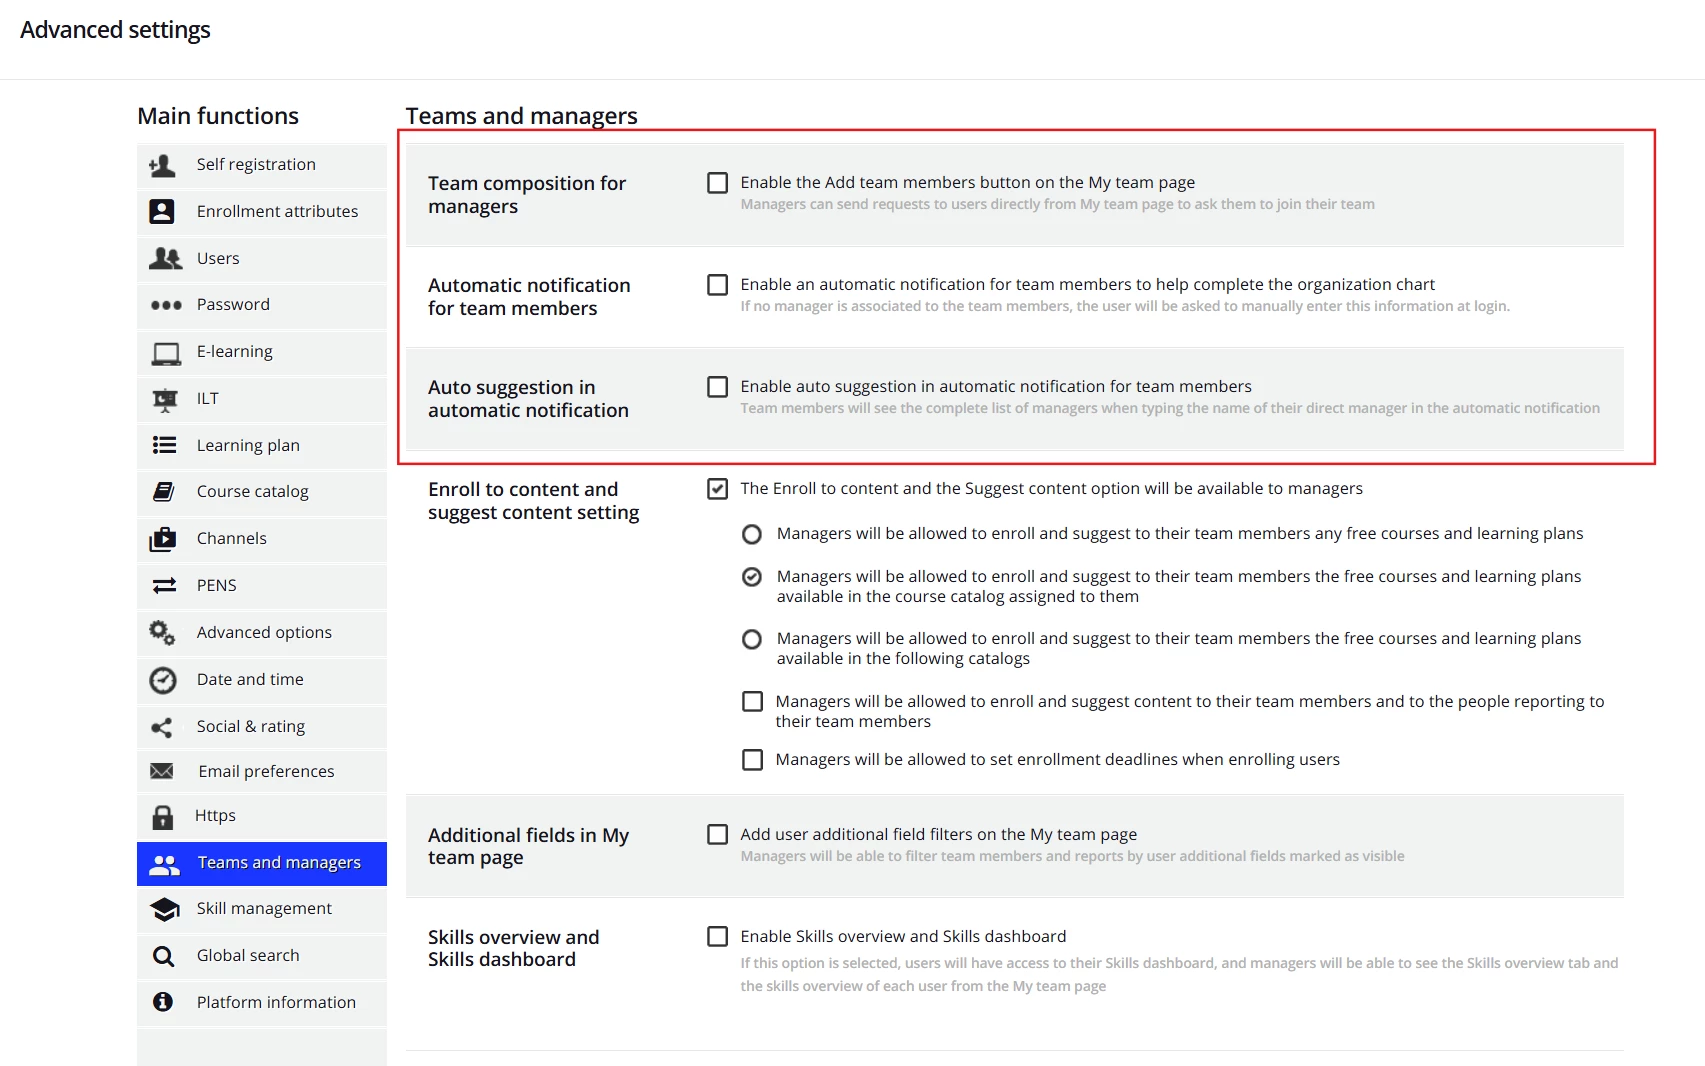Screen dimensions: 1705x1066
Task: Open the Channels section
Action: point(232,539)
